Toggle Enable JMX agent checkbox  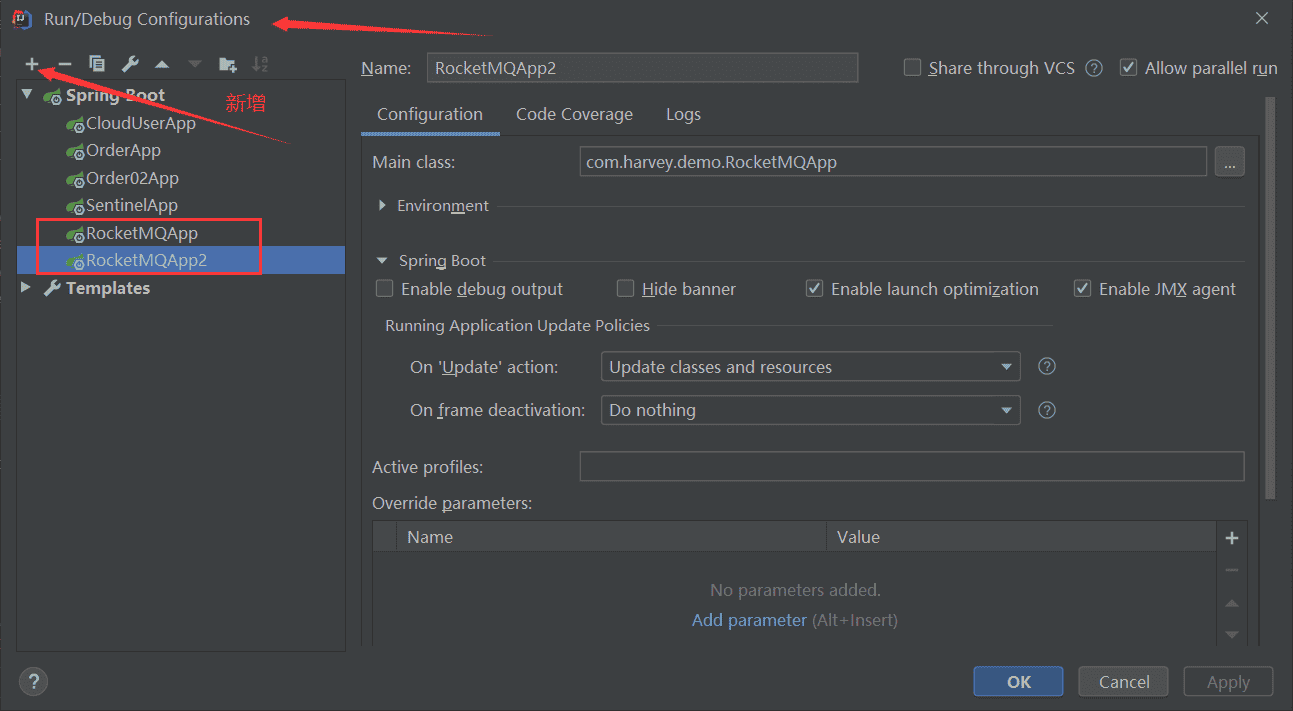[x=1082, y=289]
